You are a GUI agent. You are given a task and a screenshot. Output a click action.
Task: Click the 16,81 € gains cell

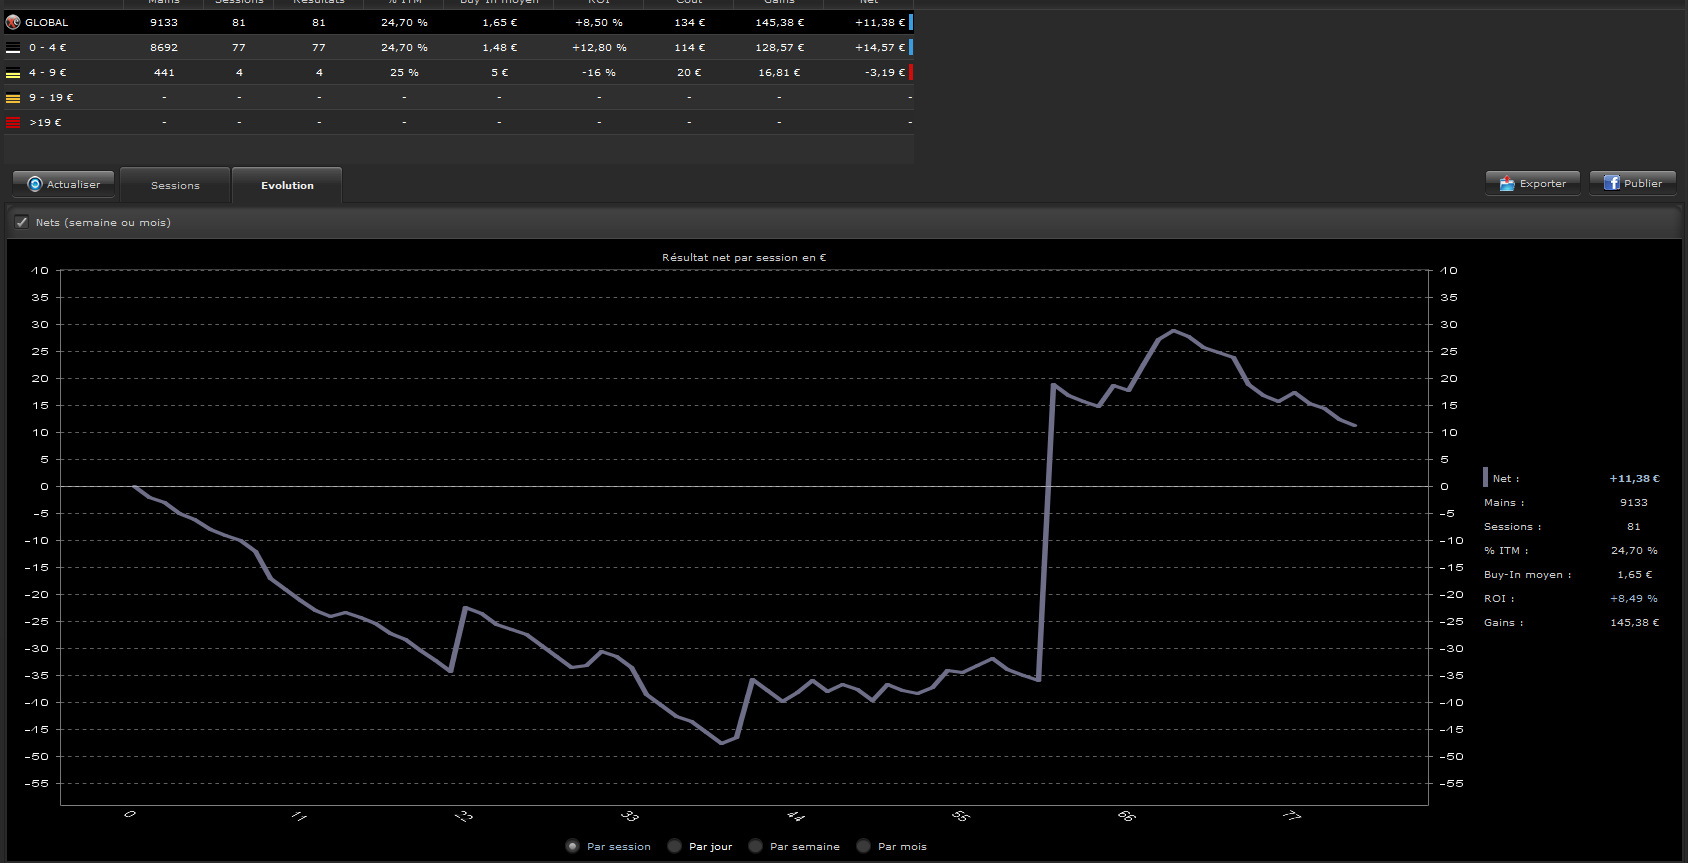click(779, 72)
